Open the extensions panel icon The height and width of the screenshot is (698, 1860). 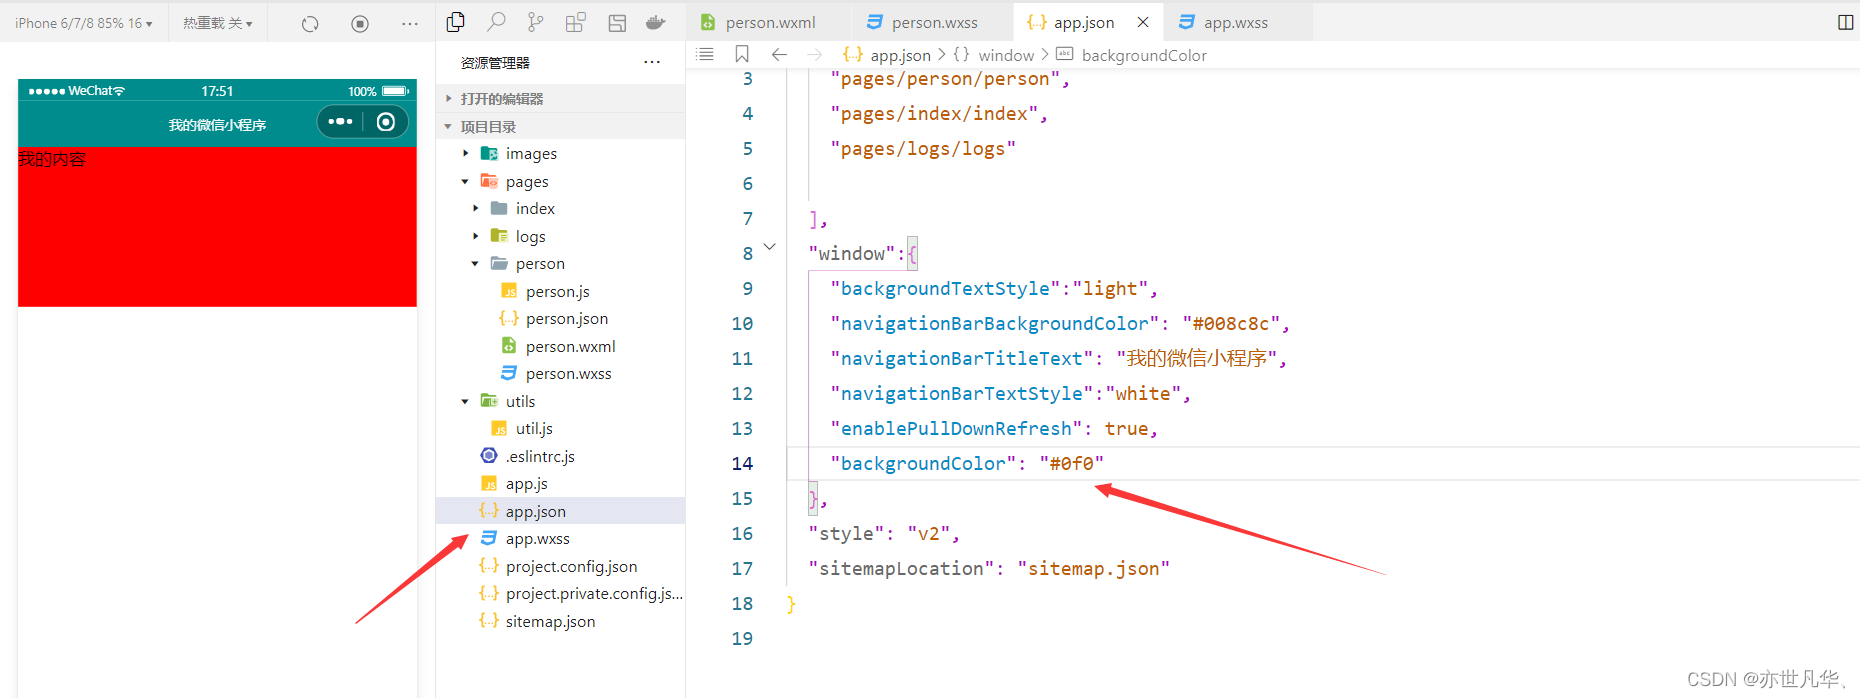click(x=576, y=22)
